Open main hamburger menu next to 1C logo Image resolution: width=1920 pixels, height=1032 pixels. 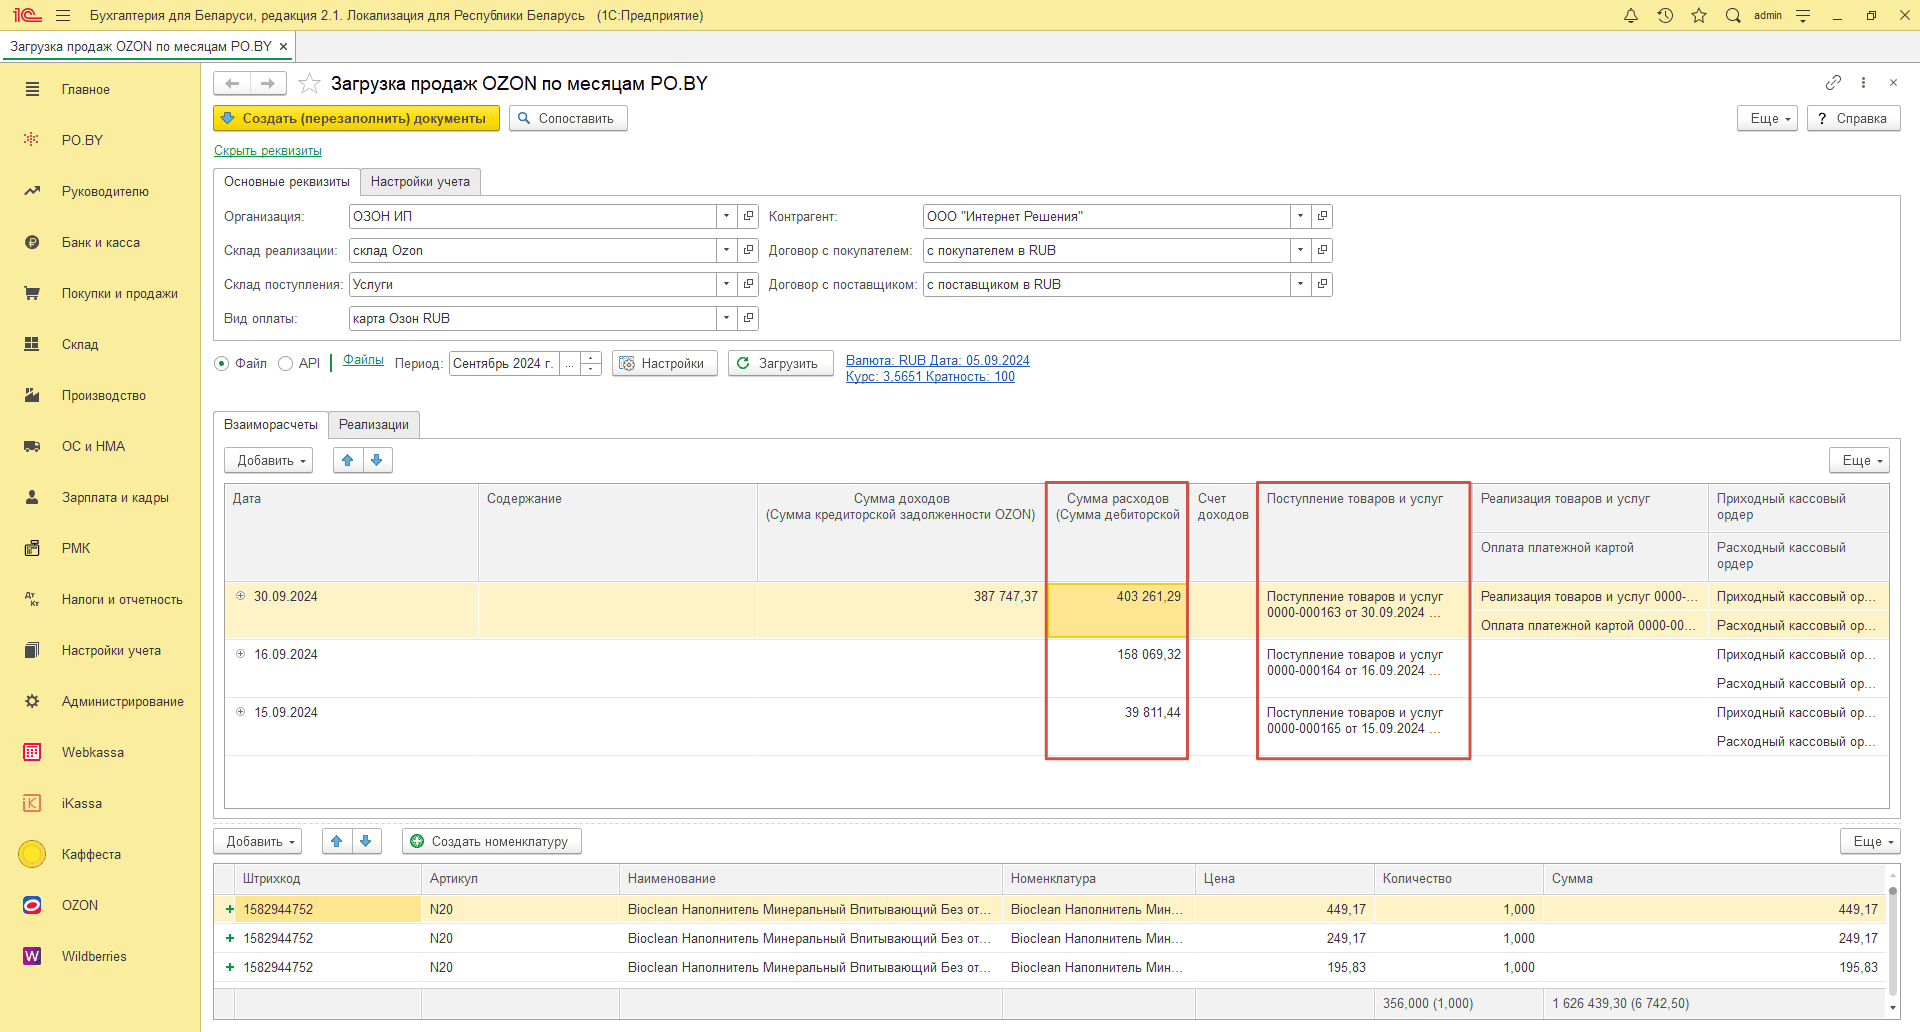(x=63, y=15)
